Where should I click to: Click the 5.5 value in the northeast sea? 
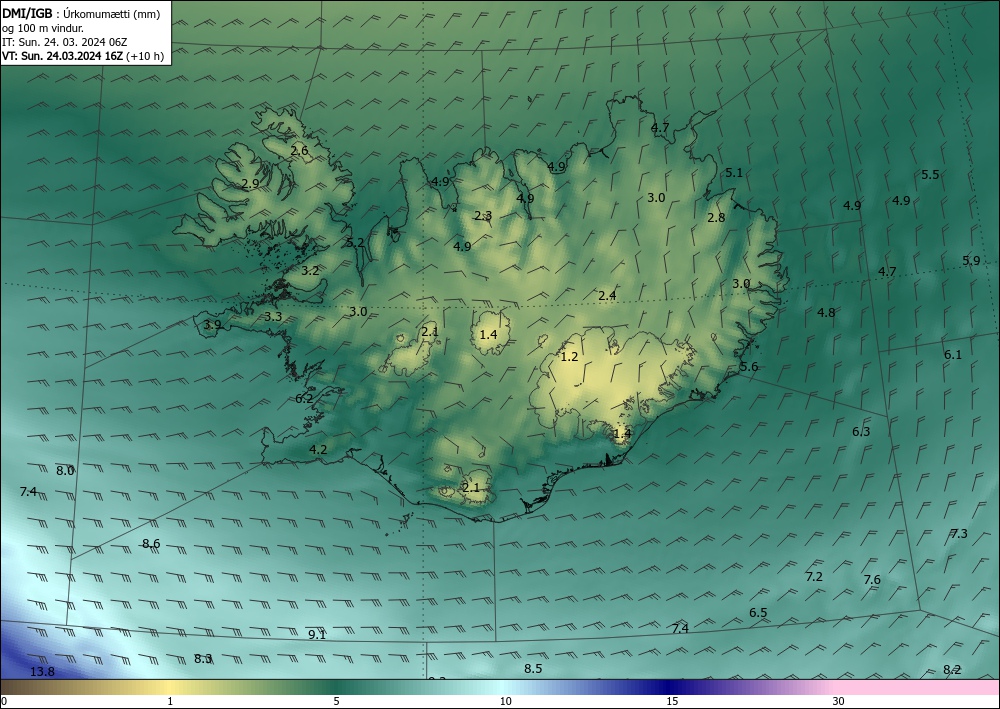pos(930,175)
